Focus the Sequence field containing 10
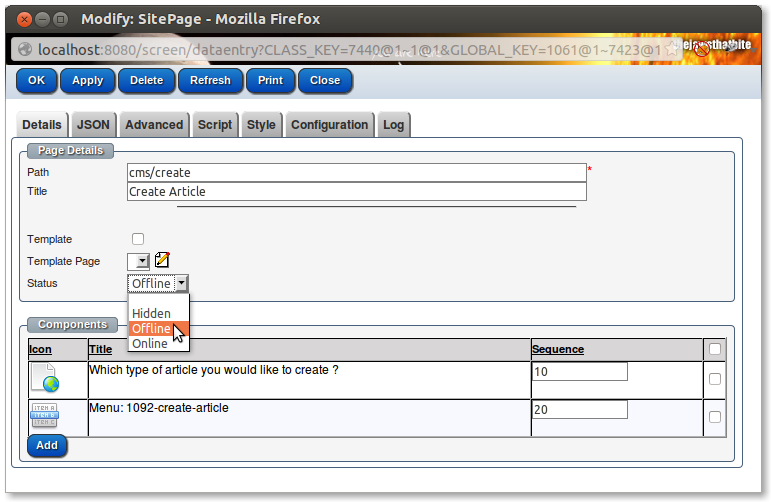The height and width of the screenshot is (502, 771). 579,372
